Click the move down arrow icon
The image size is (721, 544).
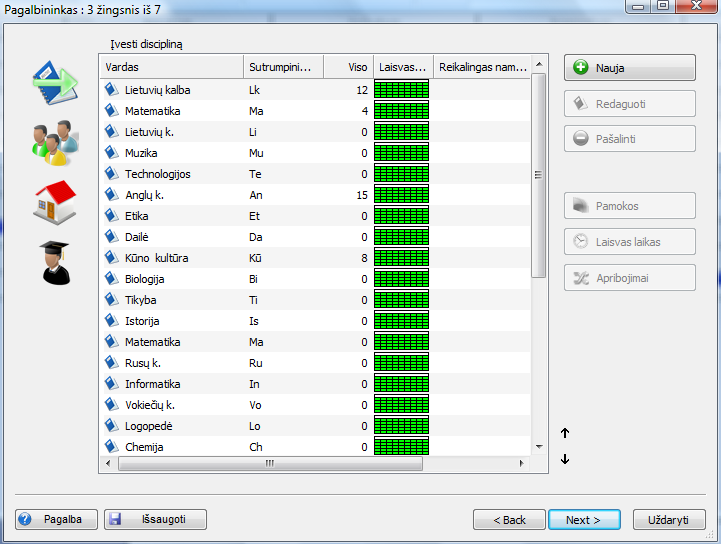(x=565, y=459)
